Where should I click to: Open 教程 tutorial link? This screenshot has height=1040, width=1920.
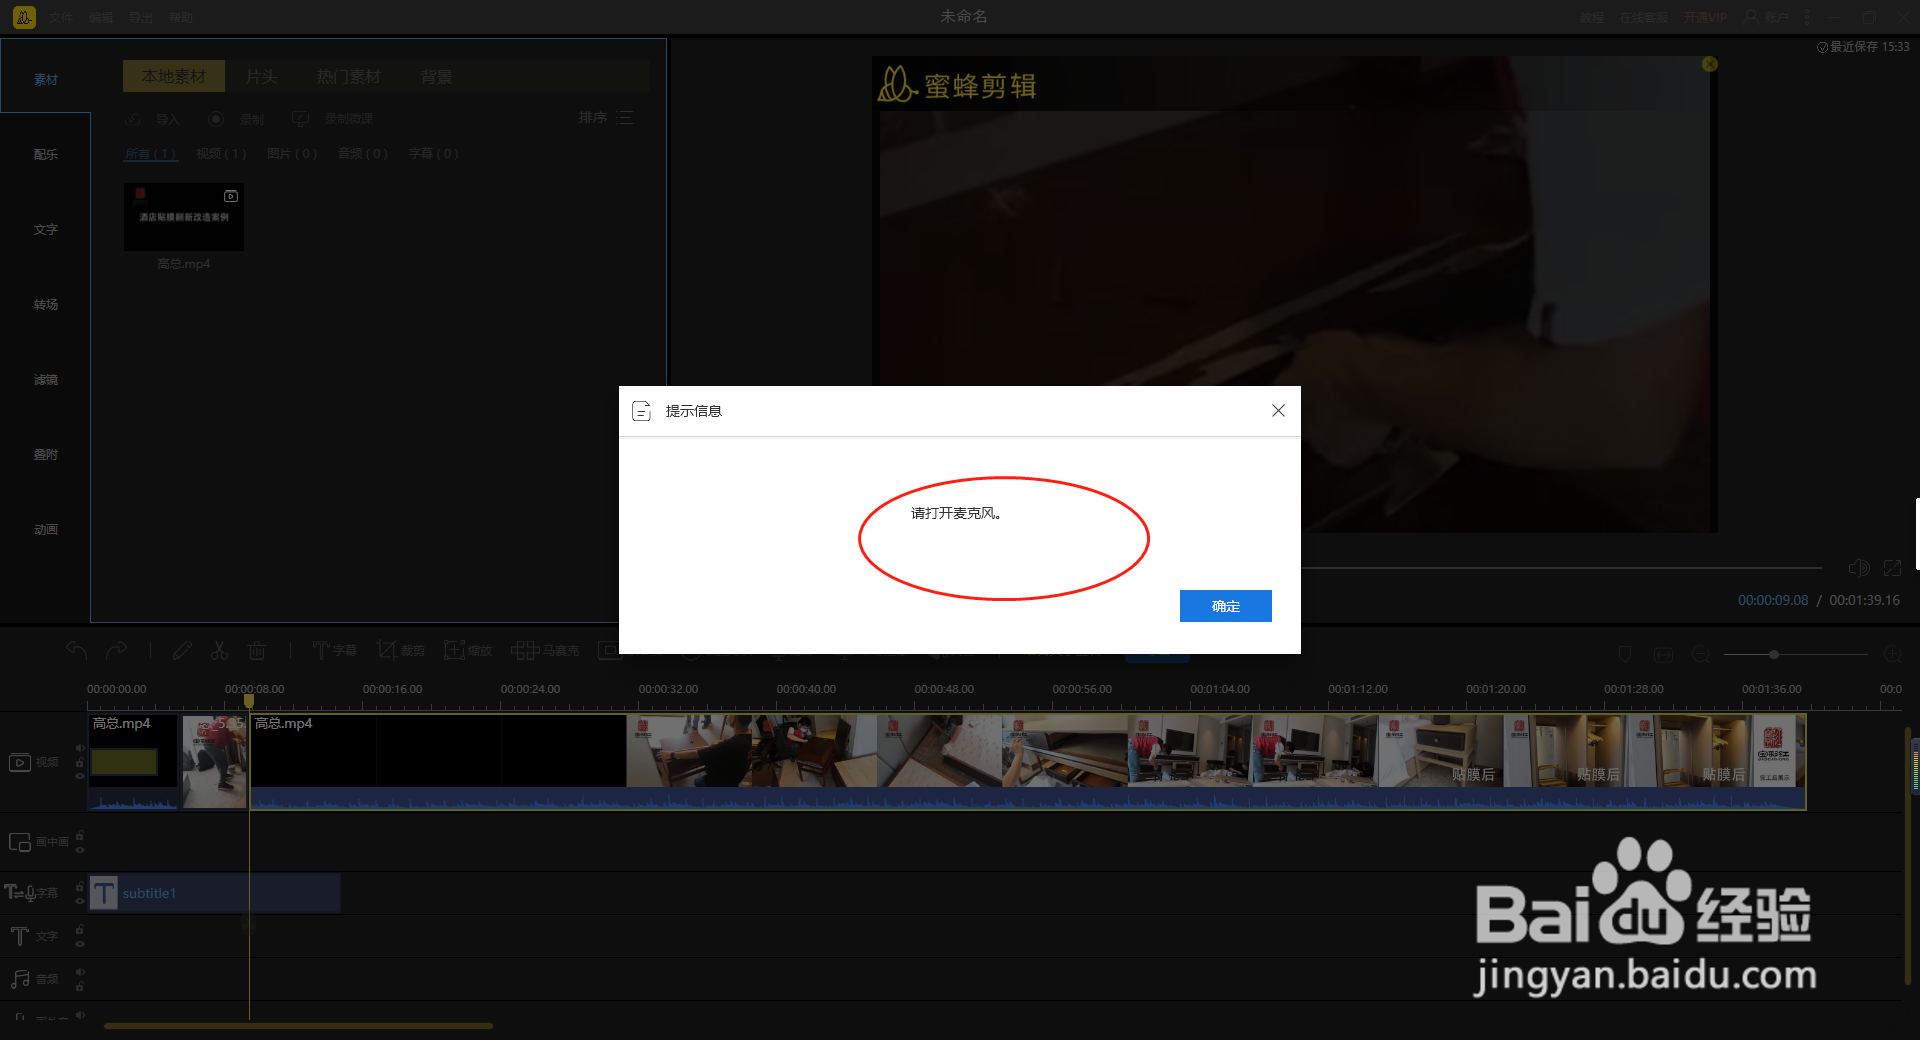[1592, 18]
